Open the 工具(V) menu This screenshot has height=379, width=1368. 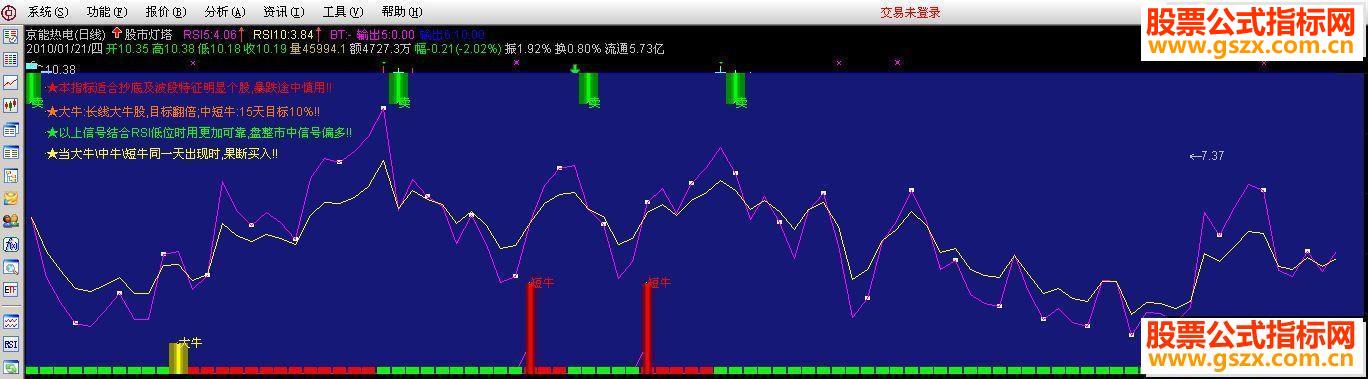tap(343, 12)
